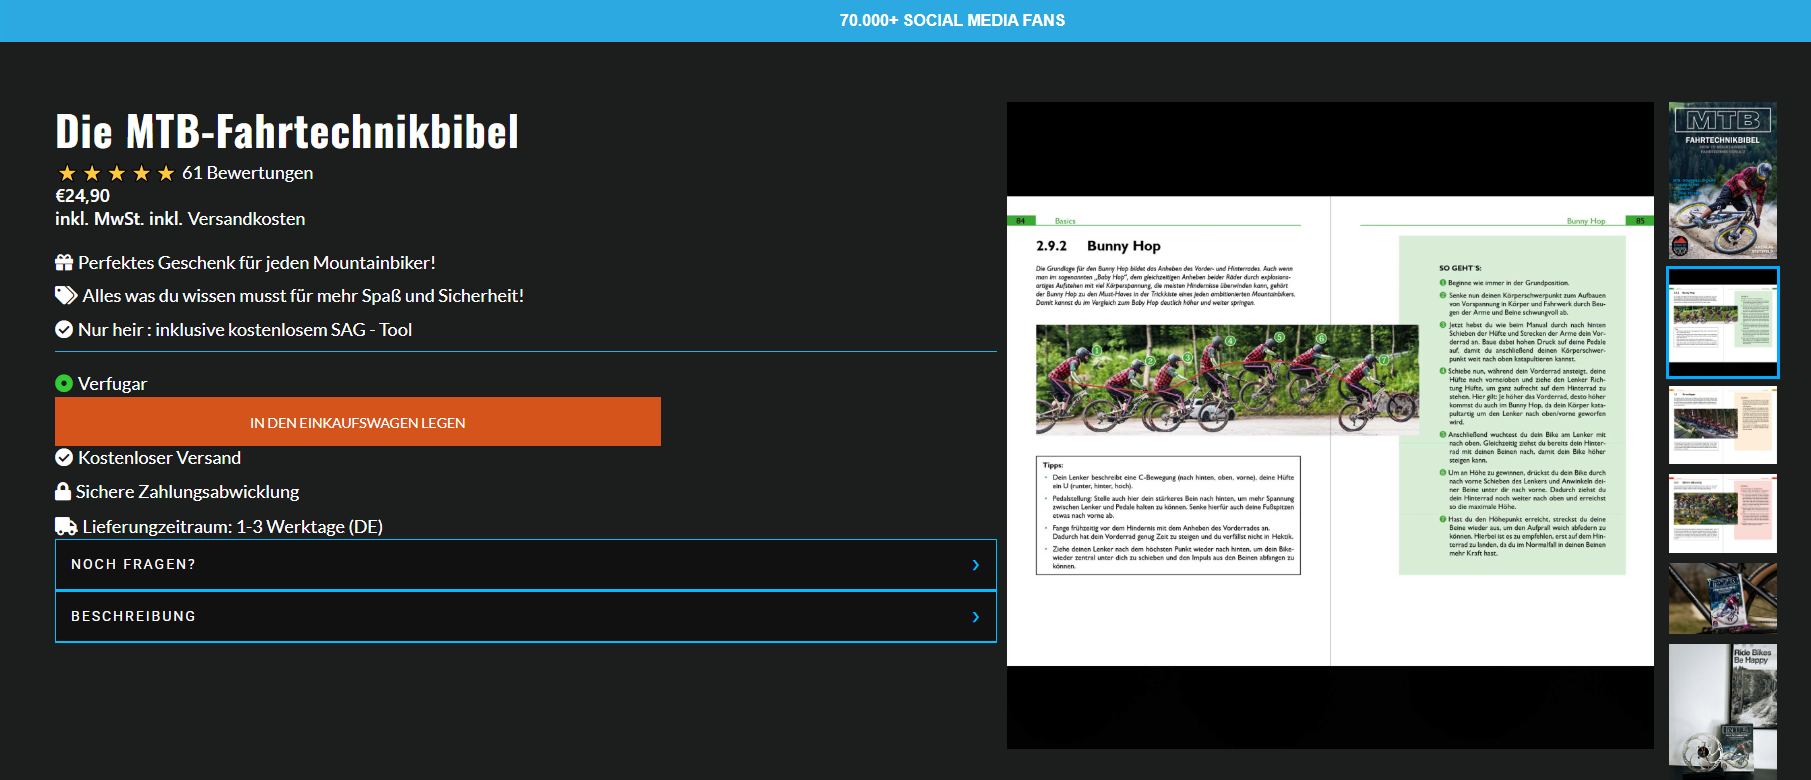
Task: Click the first rating star
Action: click(67, 173)
